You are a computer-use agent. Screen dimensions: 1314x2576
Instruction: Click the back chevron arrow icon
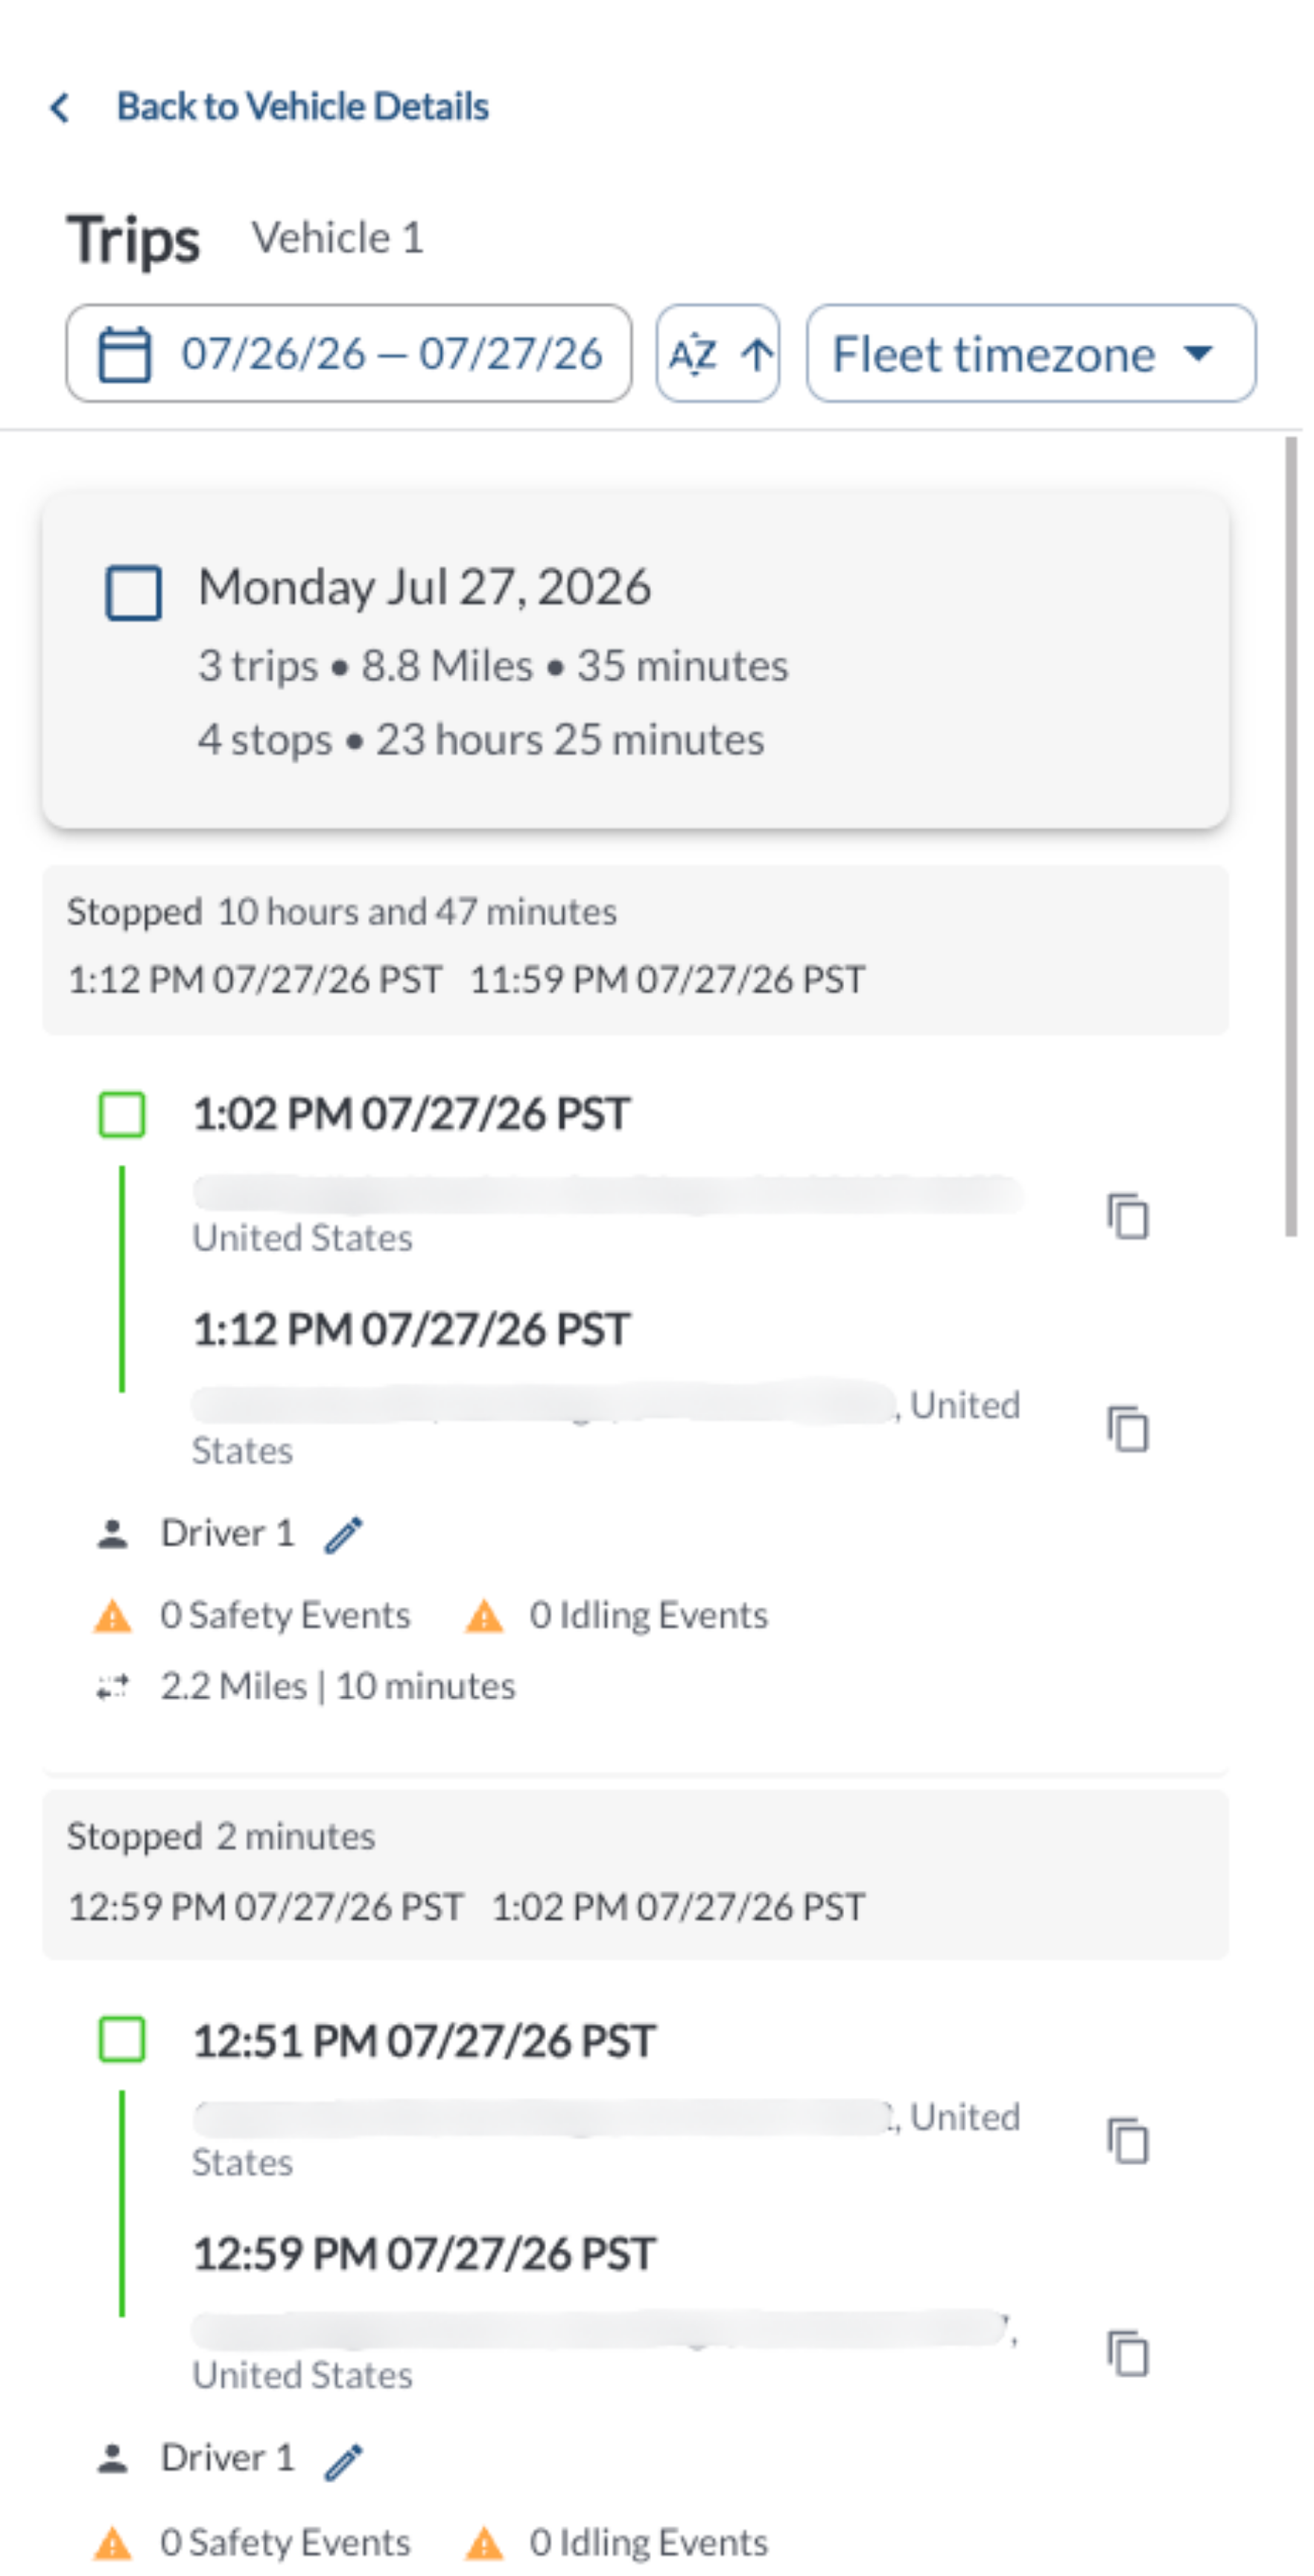coord(60,107)
